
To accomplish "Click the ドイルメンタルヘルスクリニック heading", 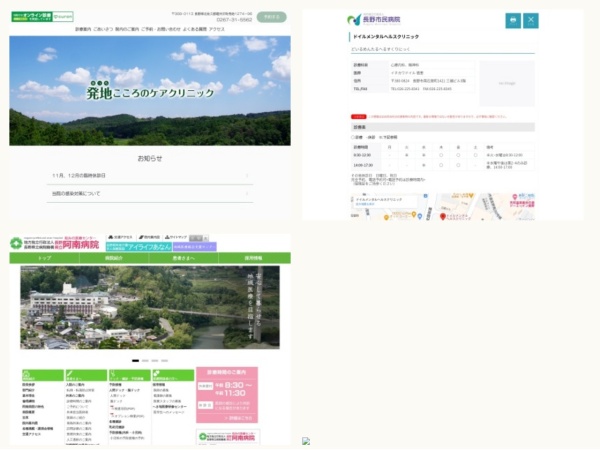I will pyautogui.click(x=386, y=37).
